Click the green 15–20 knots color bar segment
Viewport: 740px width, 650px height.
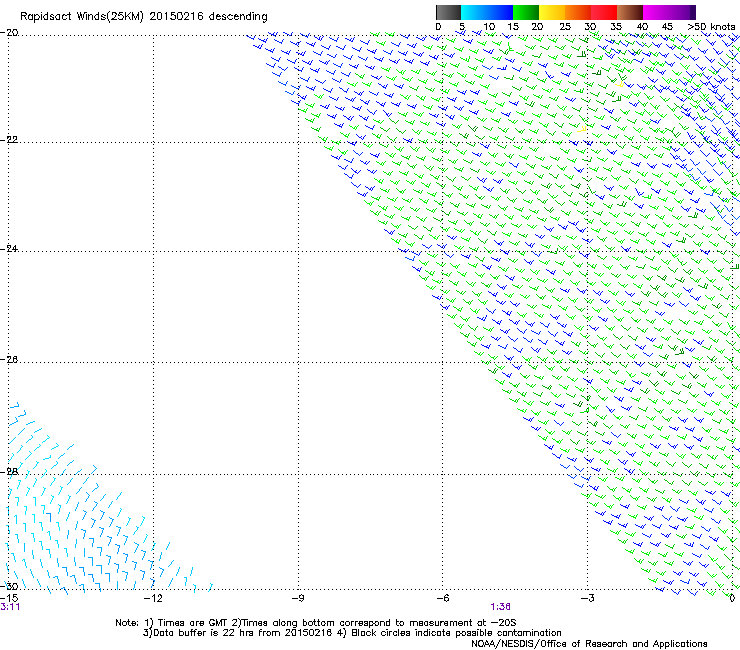point(526,12)
